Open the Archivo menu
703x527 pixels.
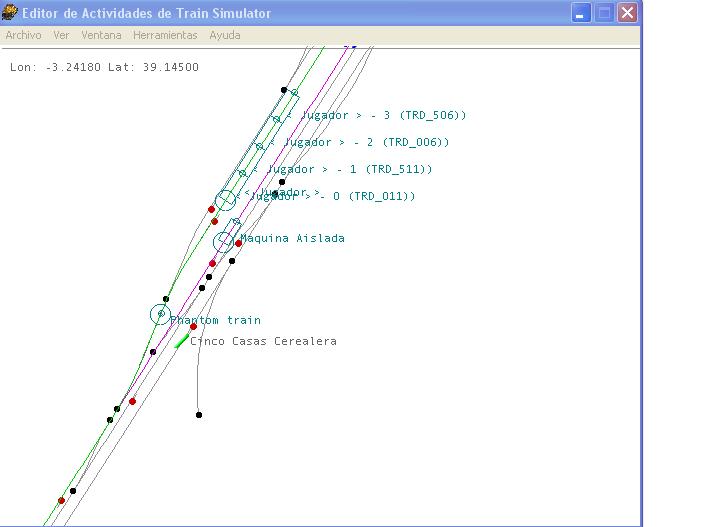pyautogui.click(x=23, y=35)
